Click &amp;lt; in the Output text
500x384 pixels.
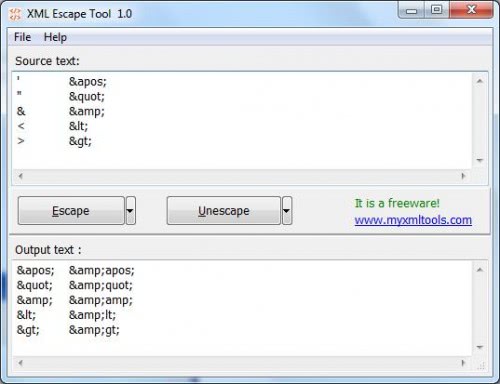pyautogui.click(x=92, y=315)
